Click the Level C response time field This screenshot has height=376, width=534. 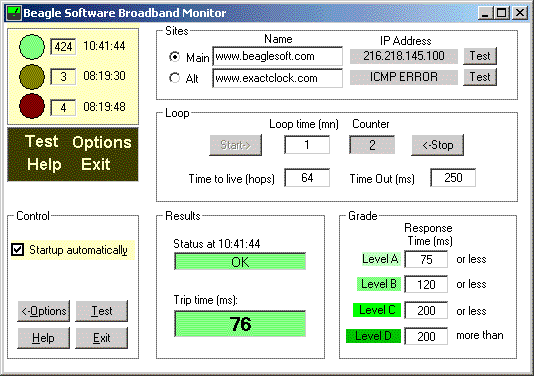pyautogui.click(x=426, y=310)
